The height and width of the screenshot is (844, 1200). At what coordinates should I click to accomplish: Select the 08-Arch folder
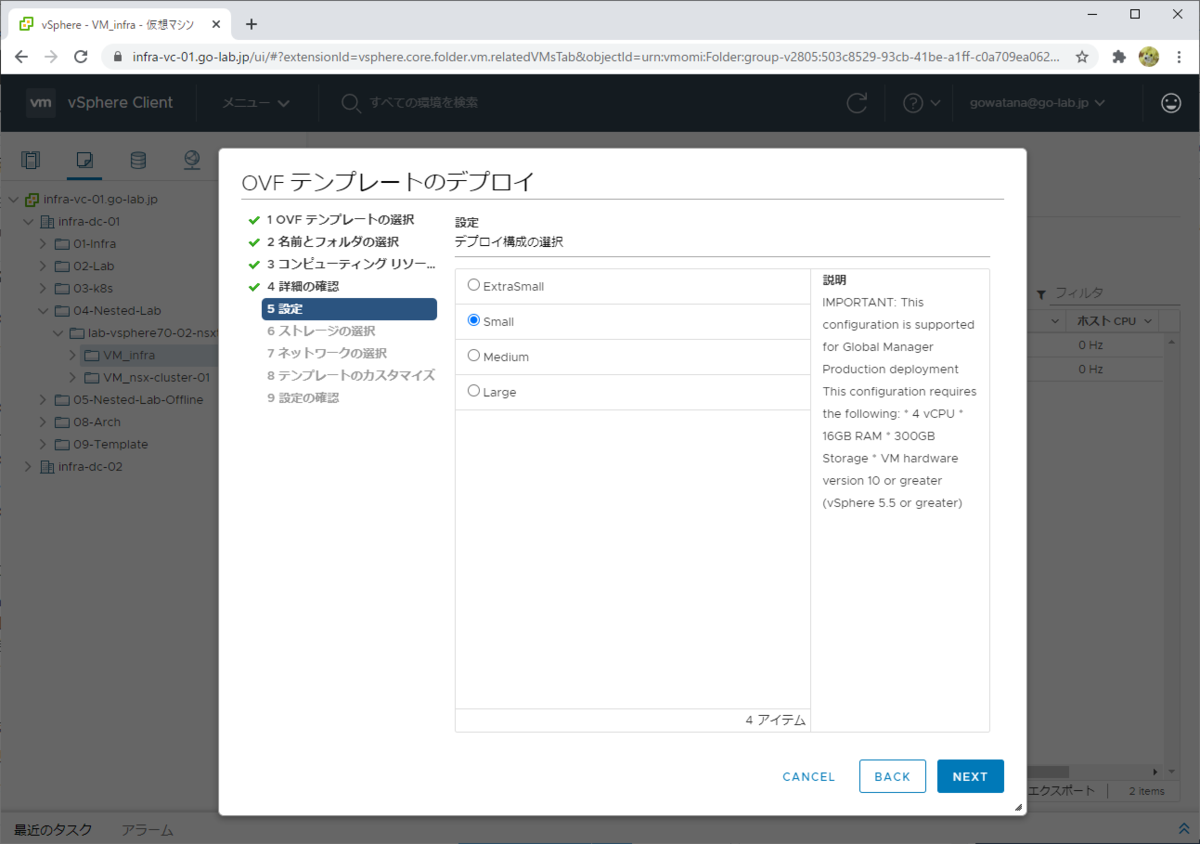tap(97, 422)
